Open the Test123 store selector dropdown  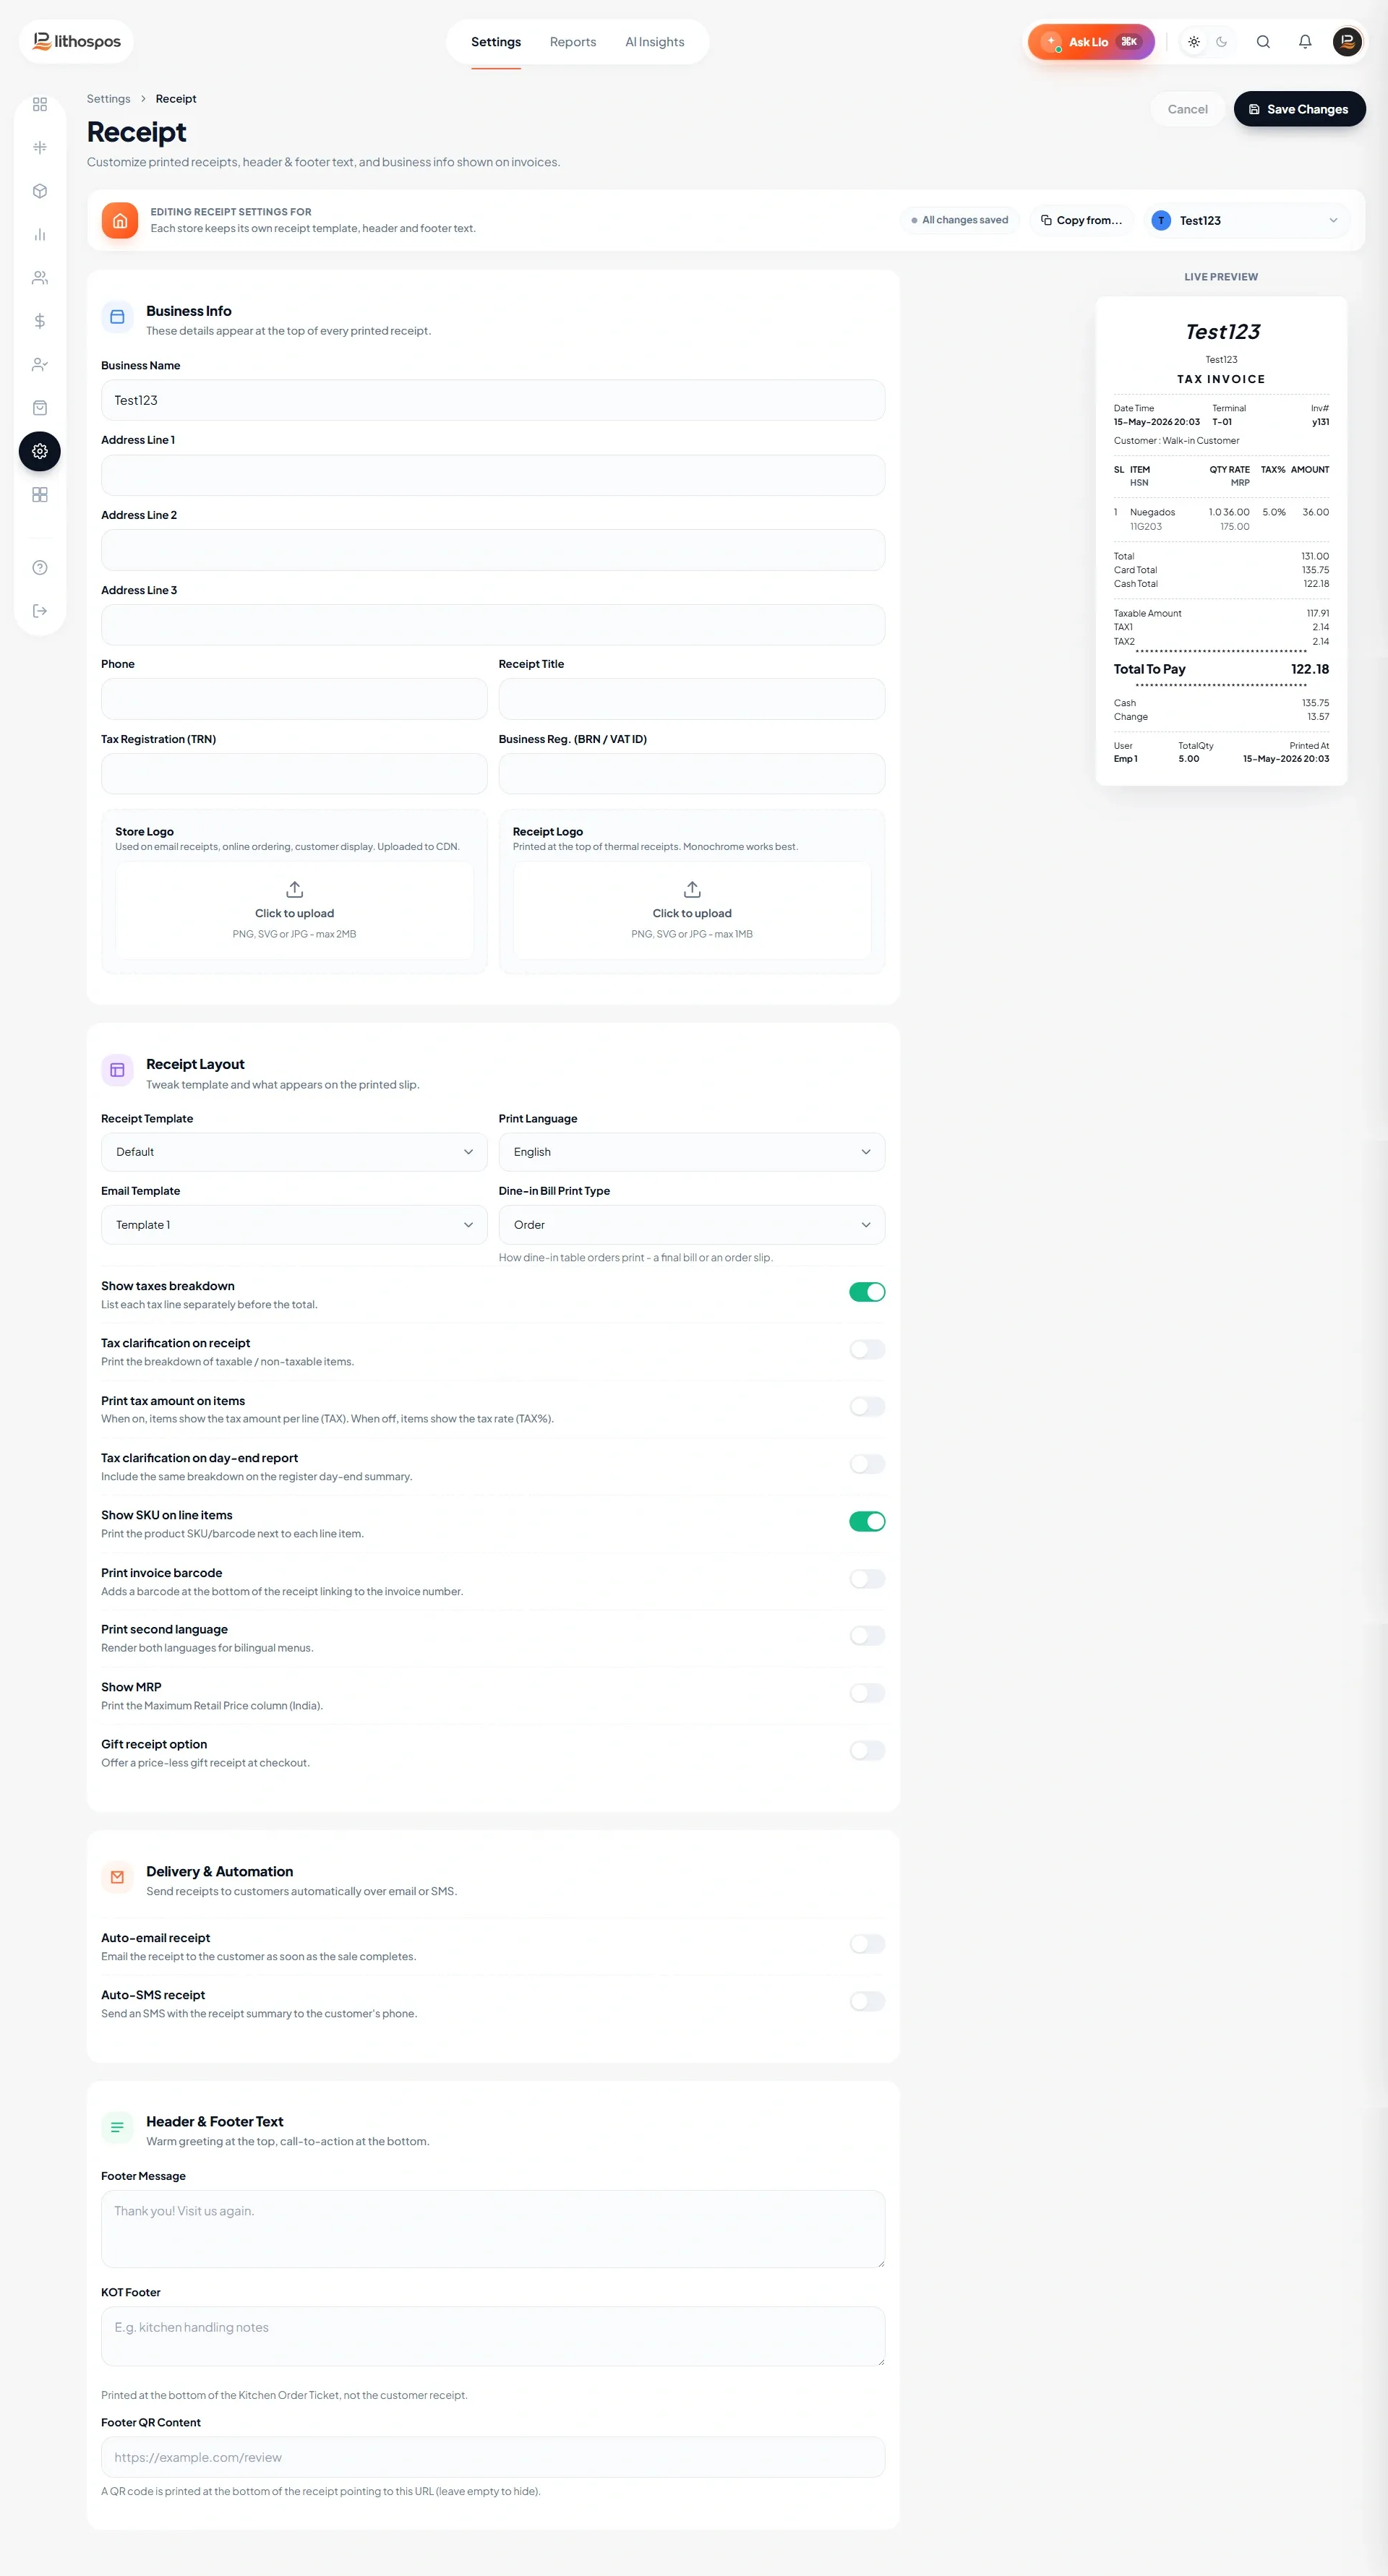pyautogui.click(x=1245, y=220)
